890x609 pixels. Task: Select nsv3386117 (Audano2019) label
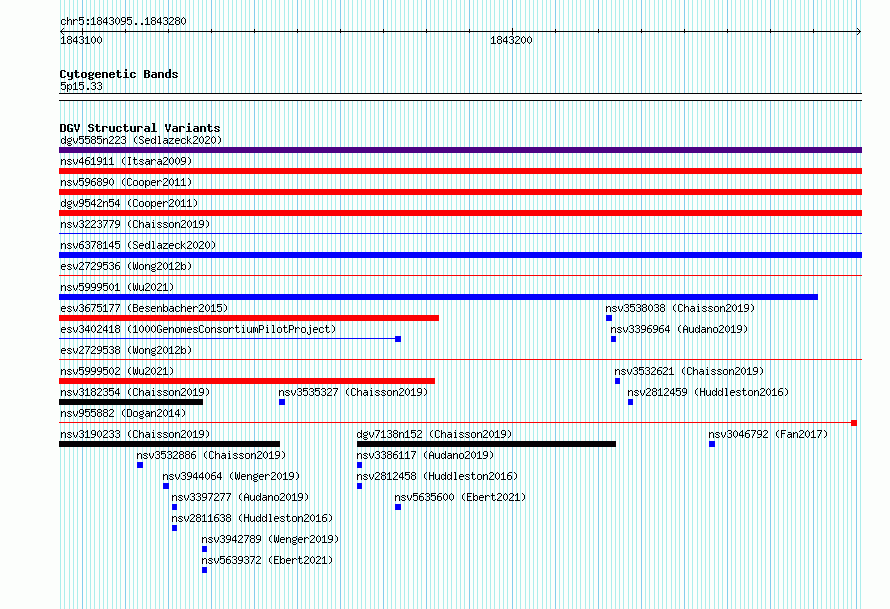(x=425, y=455)
